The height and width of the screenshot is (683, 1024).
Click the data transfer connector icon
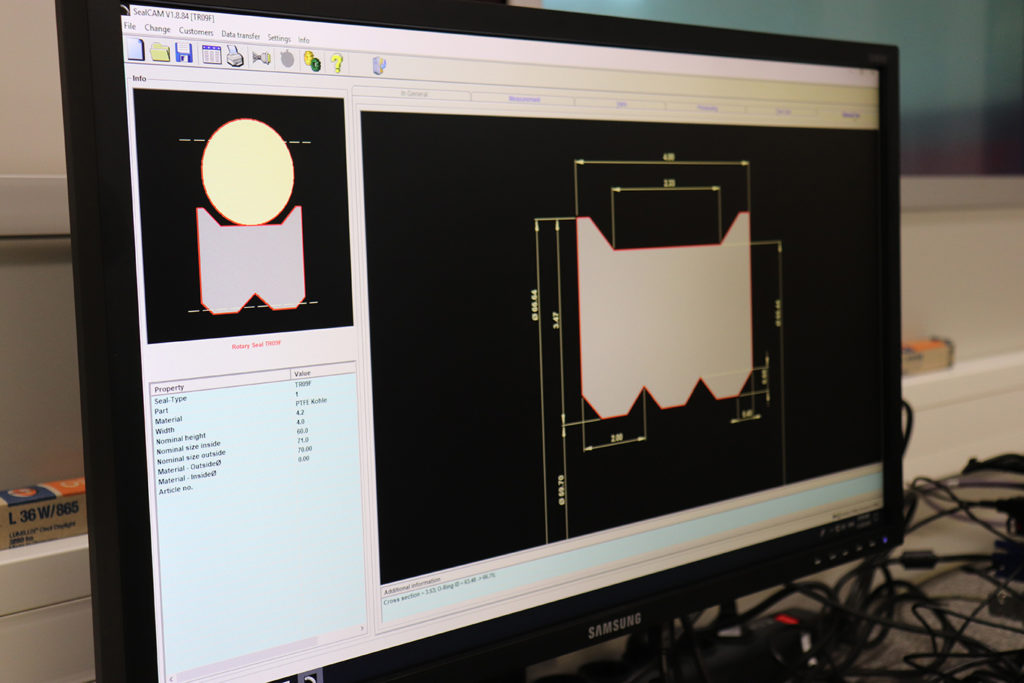click(x=261, y=58)
